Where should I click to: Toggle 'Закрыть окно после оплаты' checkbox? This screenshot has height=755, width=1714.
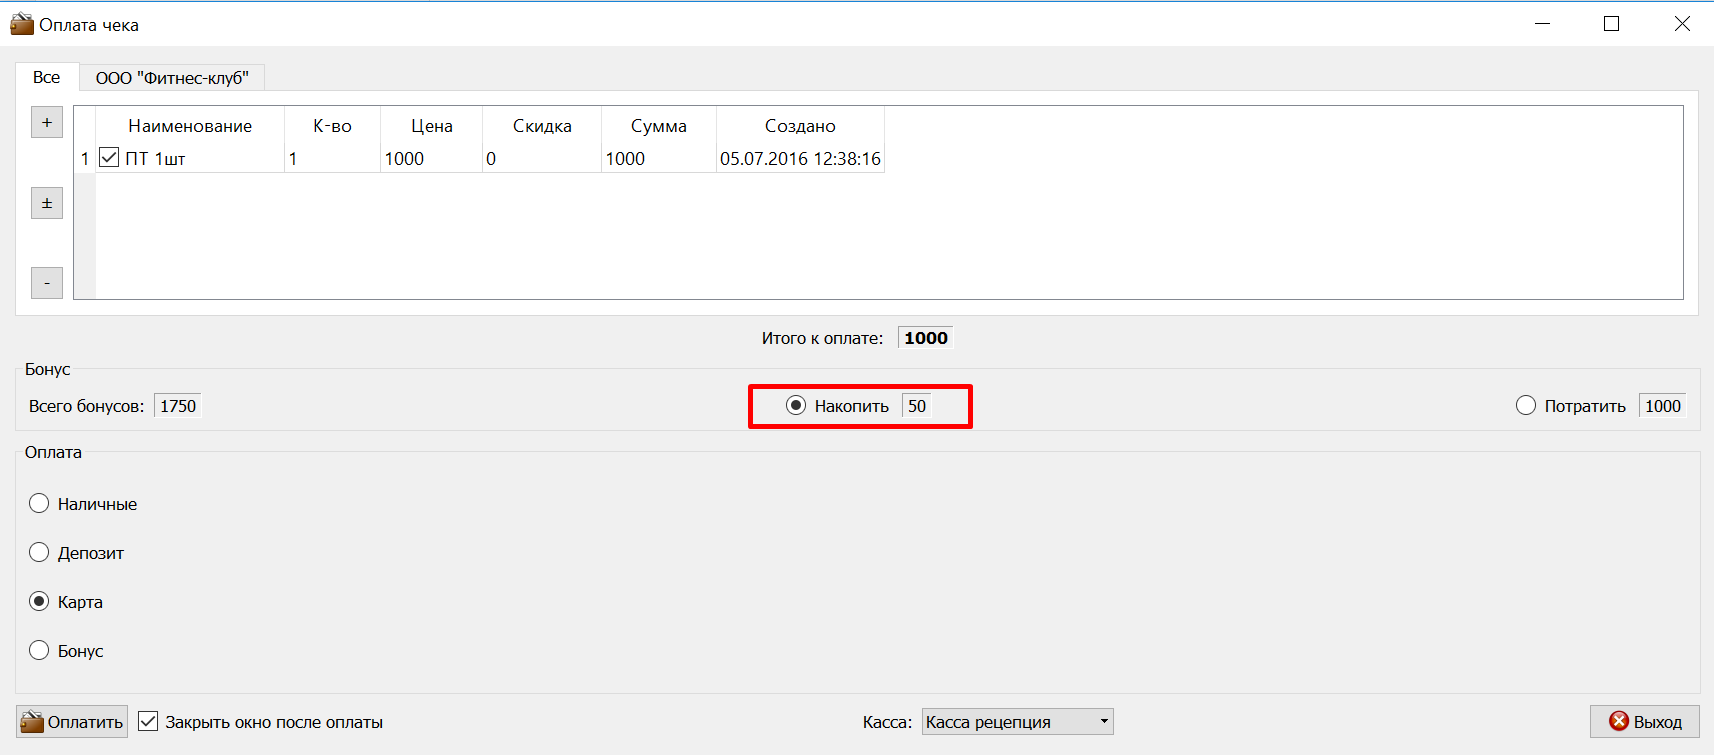tap(148, 721)
